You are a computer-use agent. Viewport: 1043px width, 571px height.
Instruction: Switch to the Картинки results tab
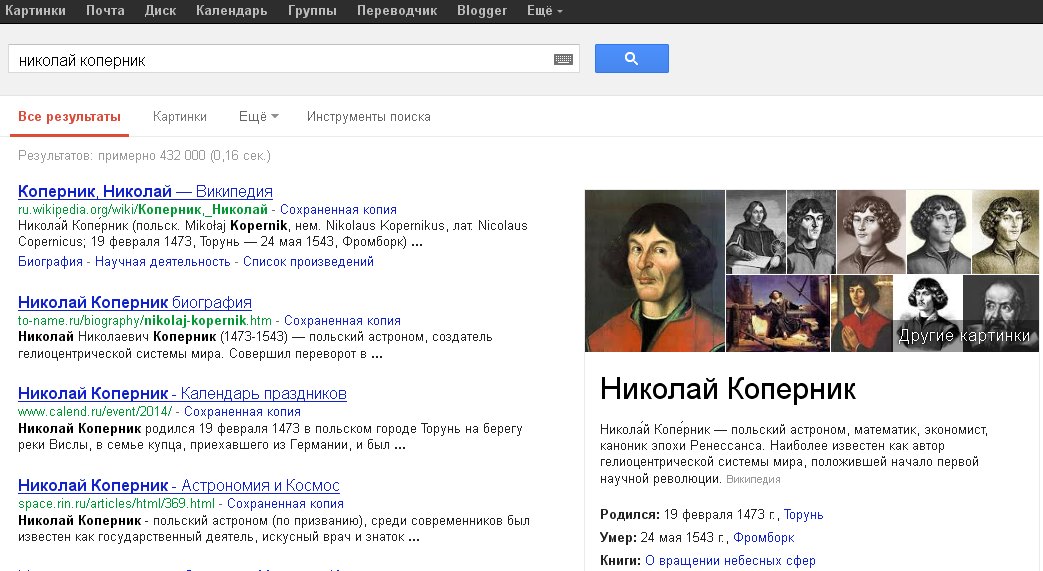(180, 117)
